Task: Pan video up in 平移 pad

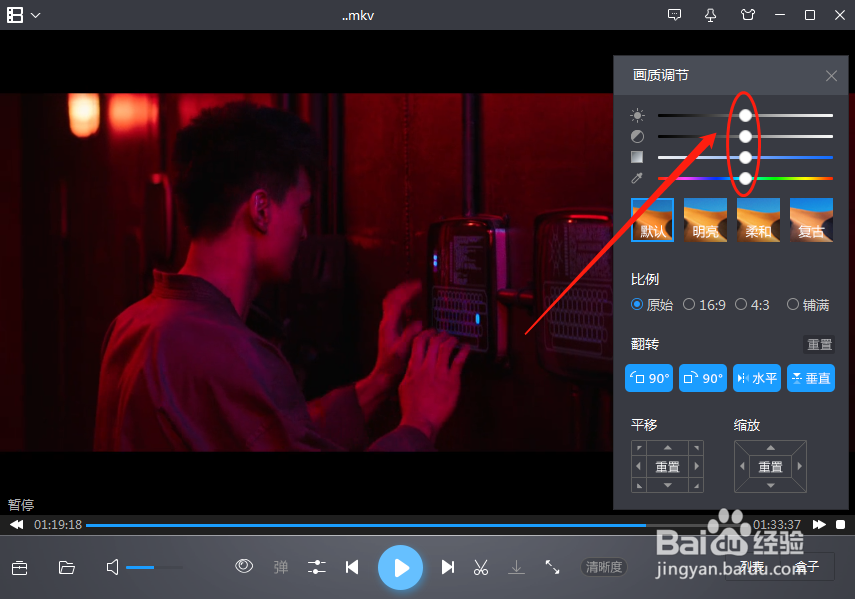Action: (667, 447)
